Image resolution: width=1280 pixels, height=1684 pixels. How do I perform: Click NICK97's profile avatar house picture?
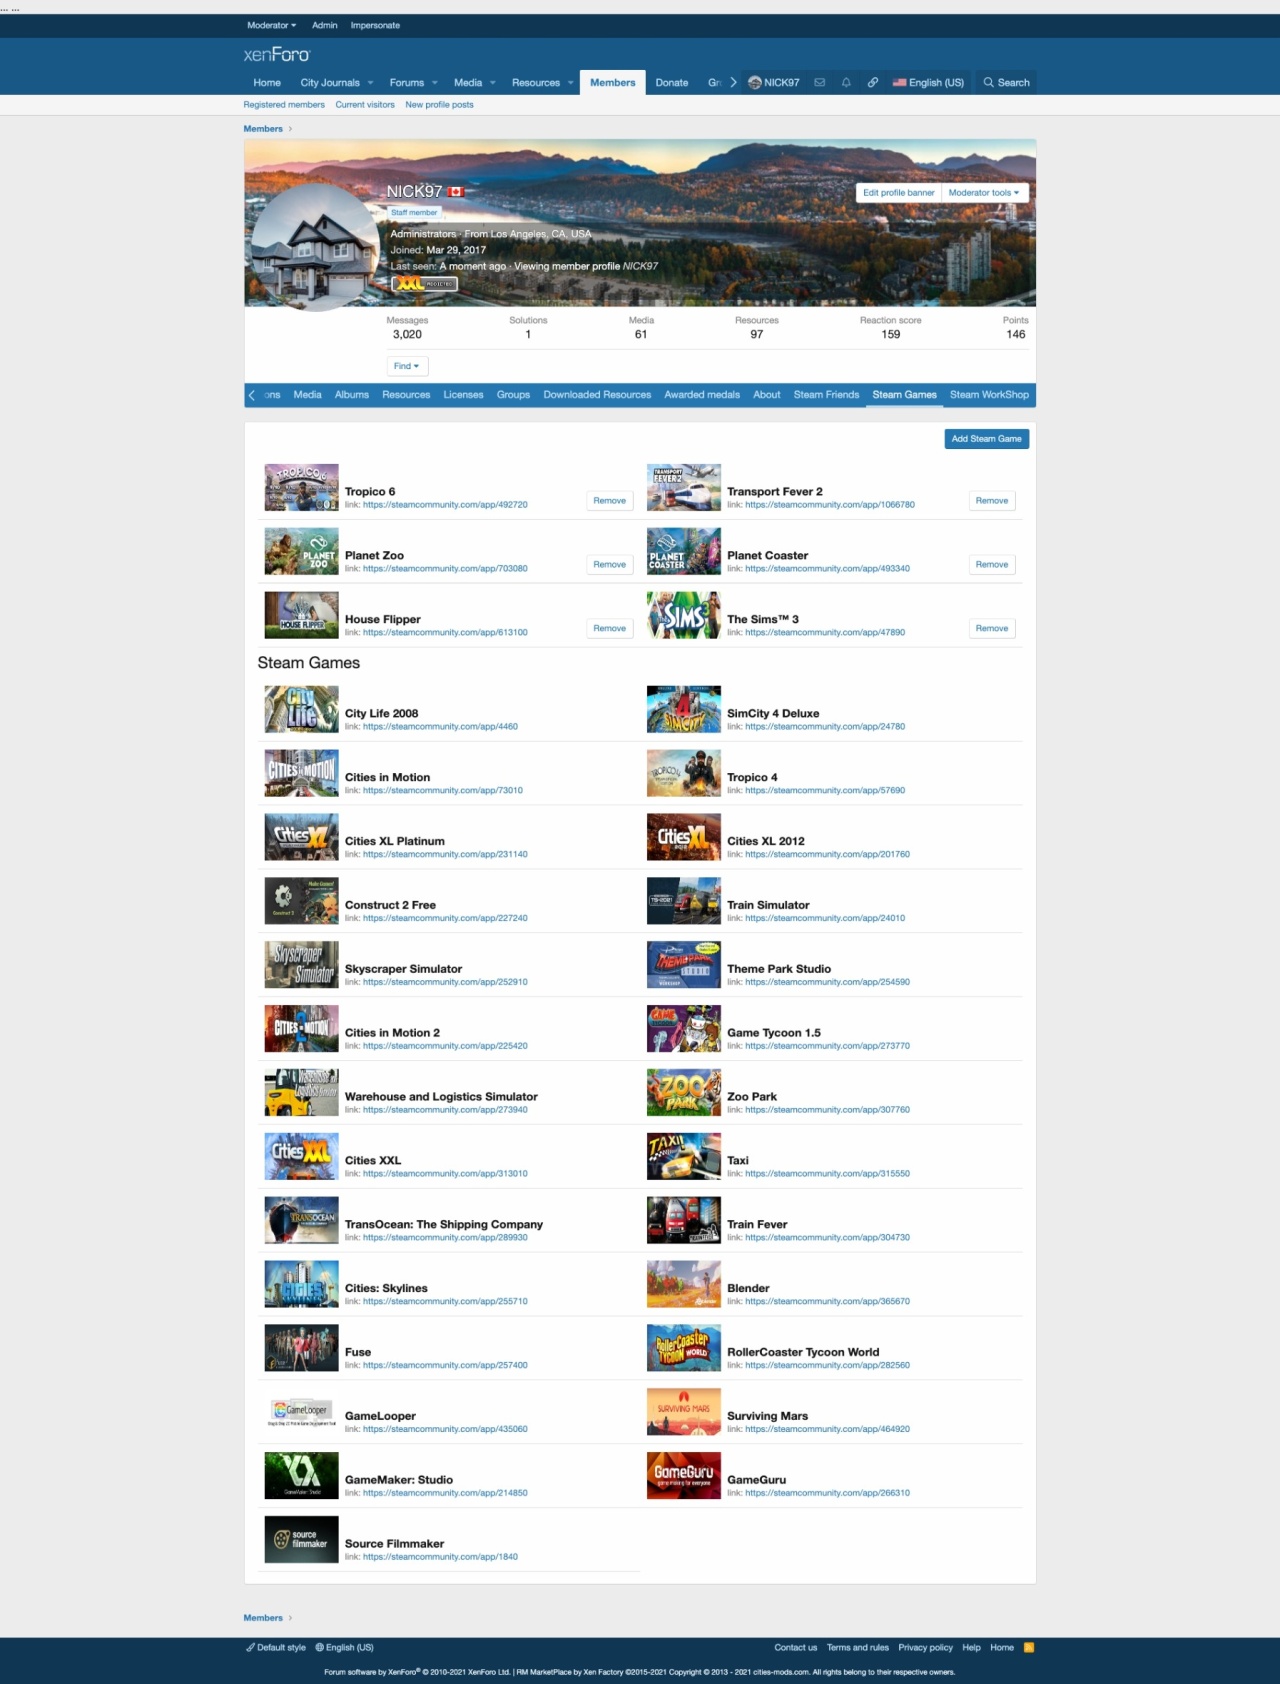point(315,247)
